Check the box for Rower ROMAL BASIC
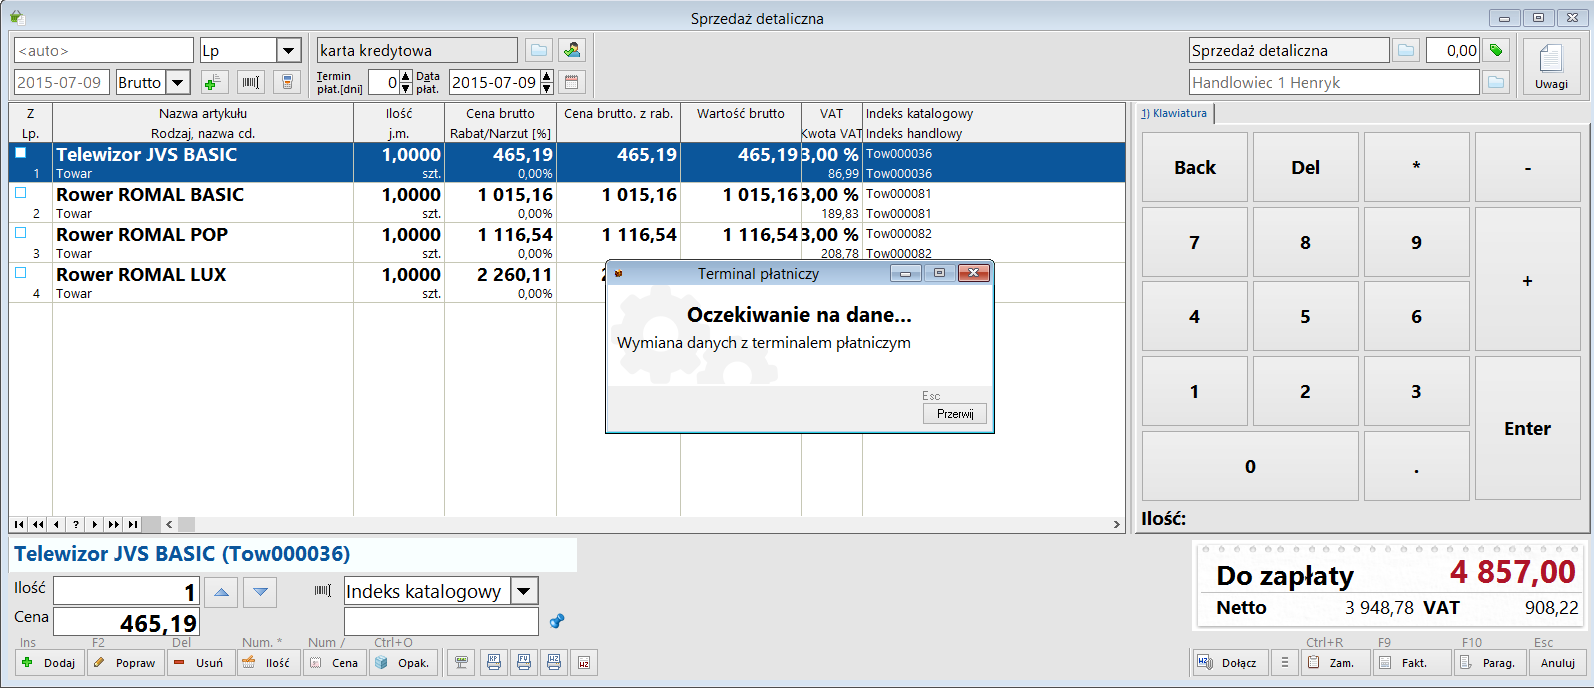The width and height of the screenshot is (1594, 690). 20,193
